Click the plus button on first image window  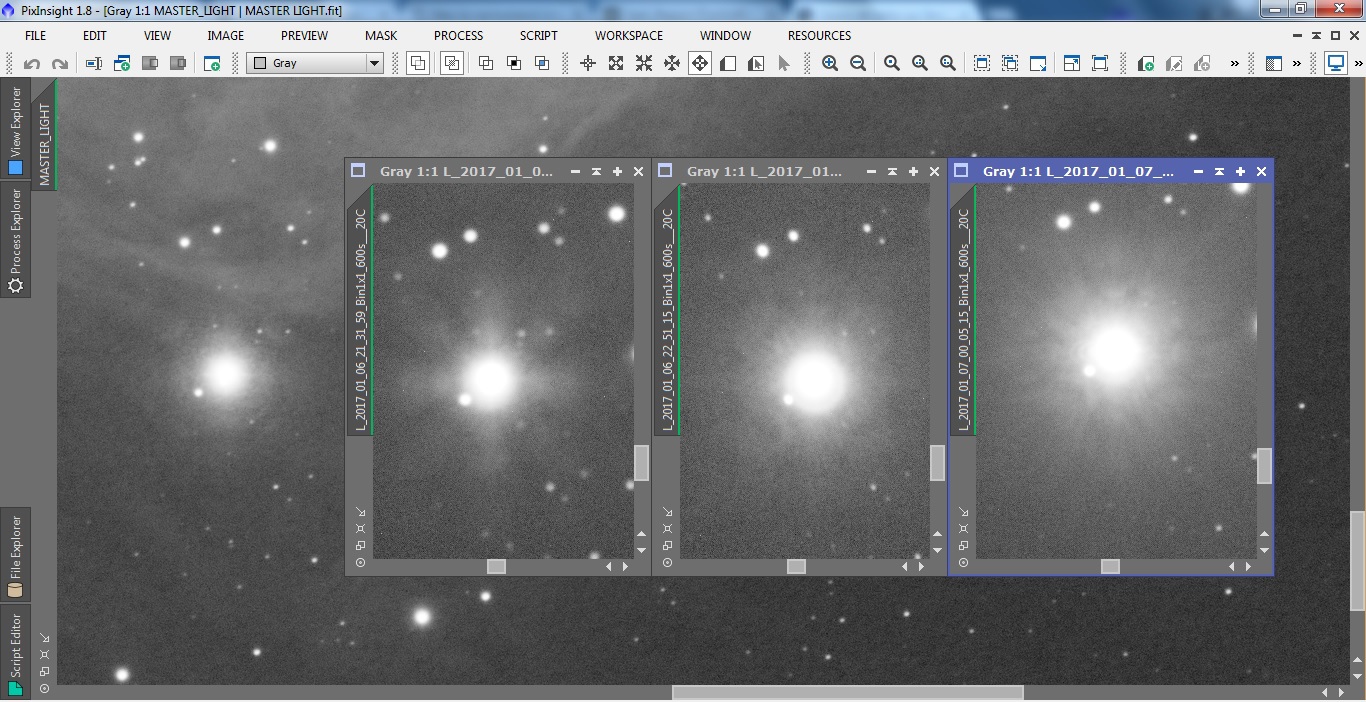pos(617,172)
